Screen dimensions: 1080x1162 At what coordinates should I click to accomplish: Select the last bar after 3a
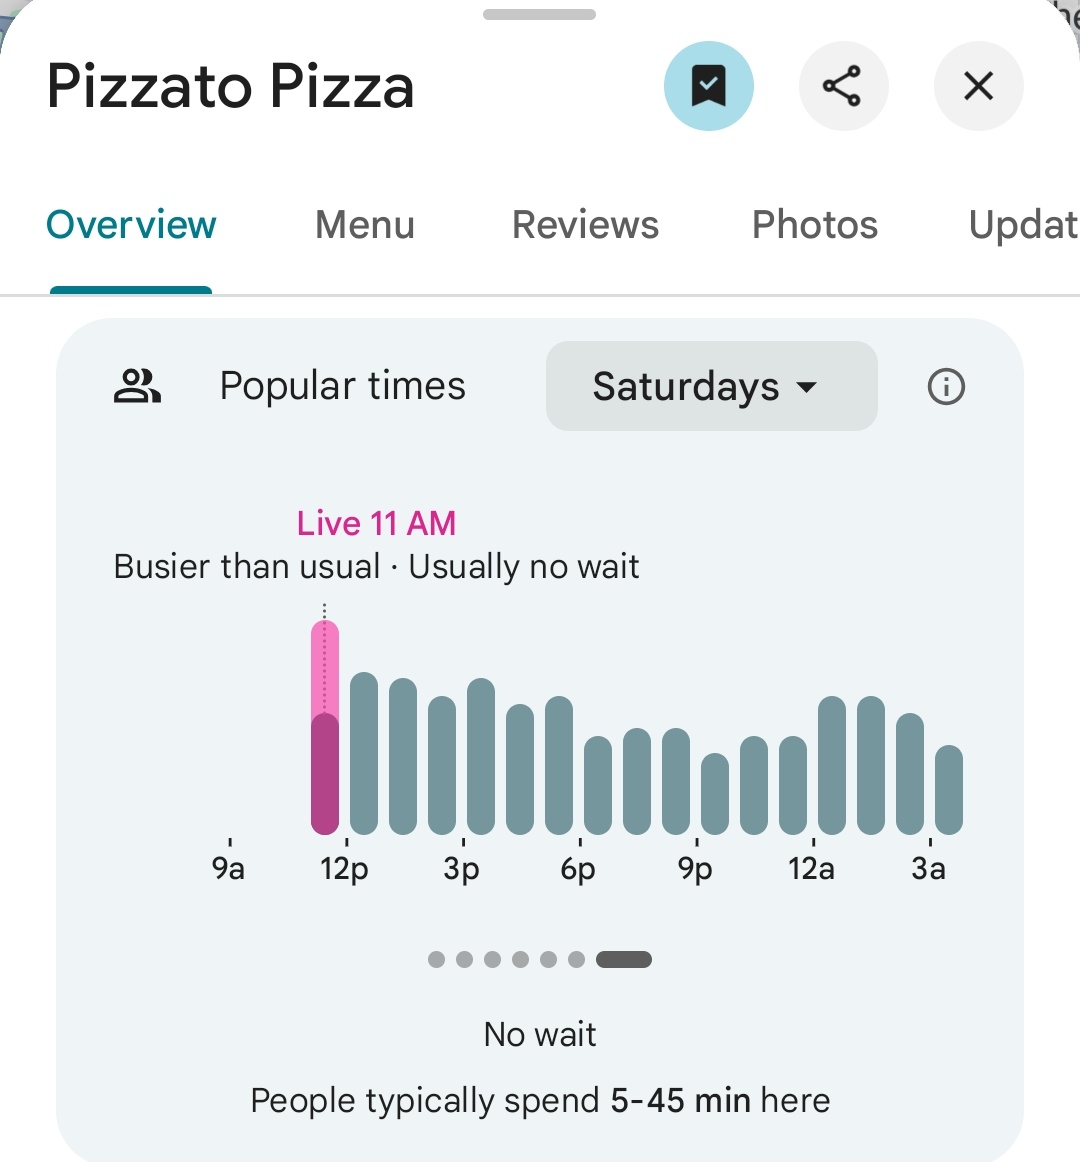point(949,790)
